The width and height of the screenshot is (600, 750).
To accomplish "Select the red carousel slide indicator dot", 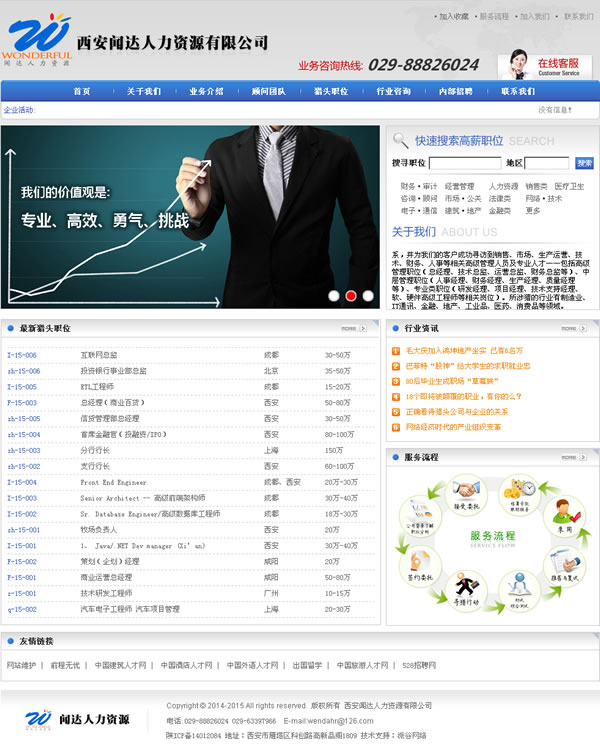I will pos(351,296).
